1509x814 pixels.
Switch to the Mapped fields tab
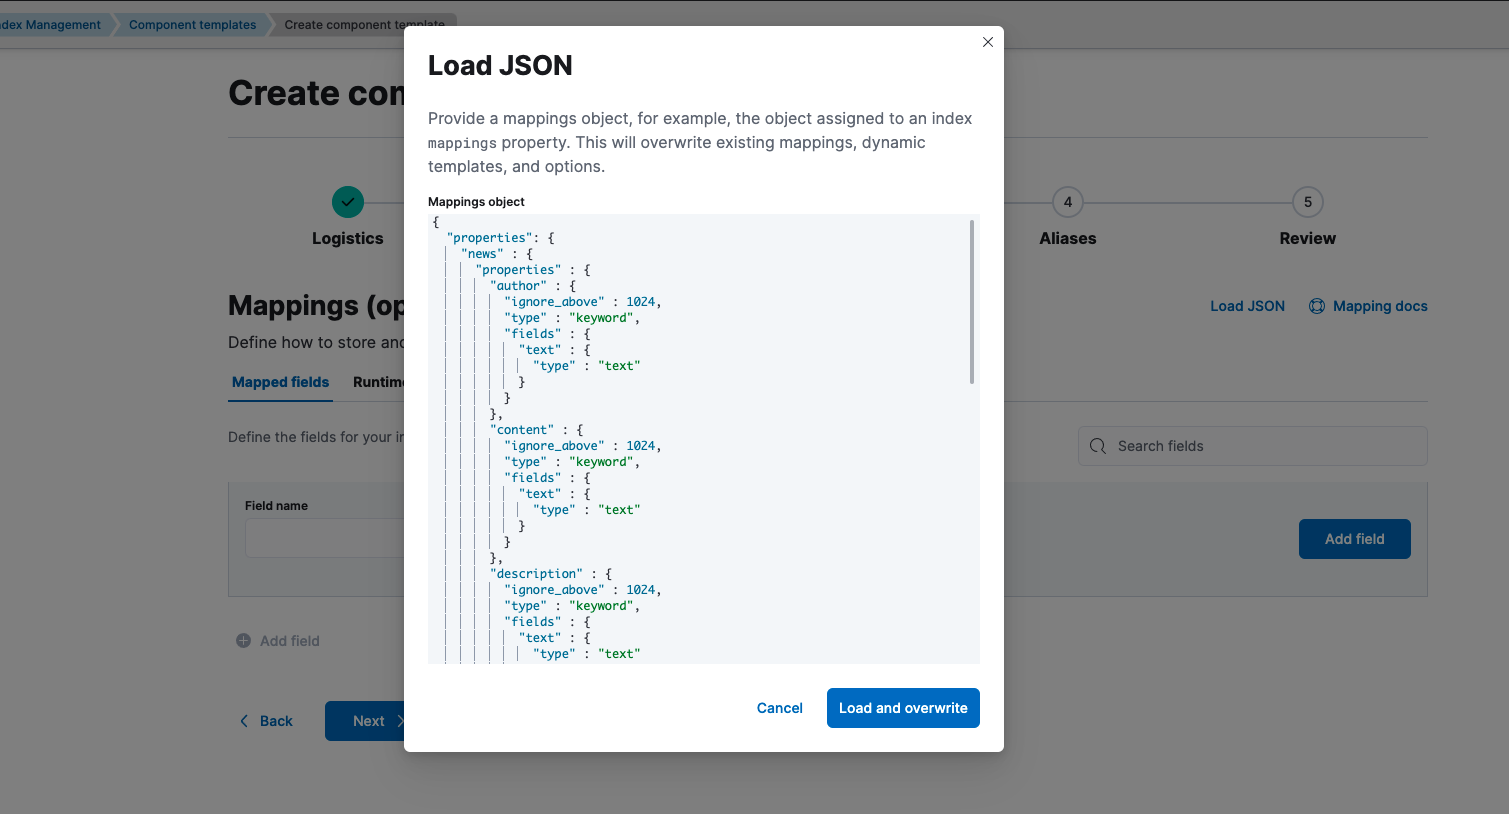[x=280, y=382]
